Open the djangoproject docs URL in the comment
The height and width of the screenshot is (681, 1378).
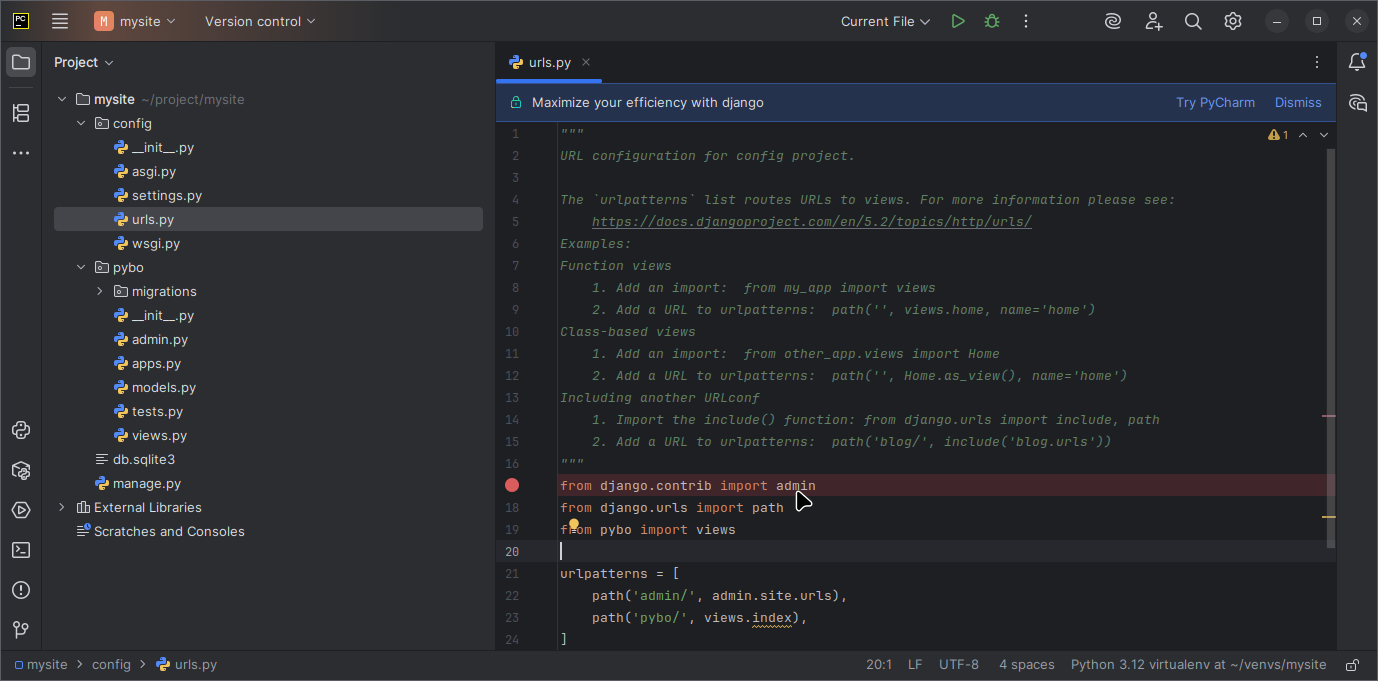click(811, 222)
